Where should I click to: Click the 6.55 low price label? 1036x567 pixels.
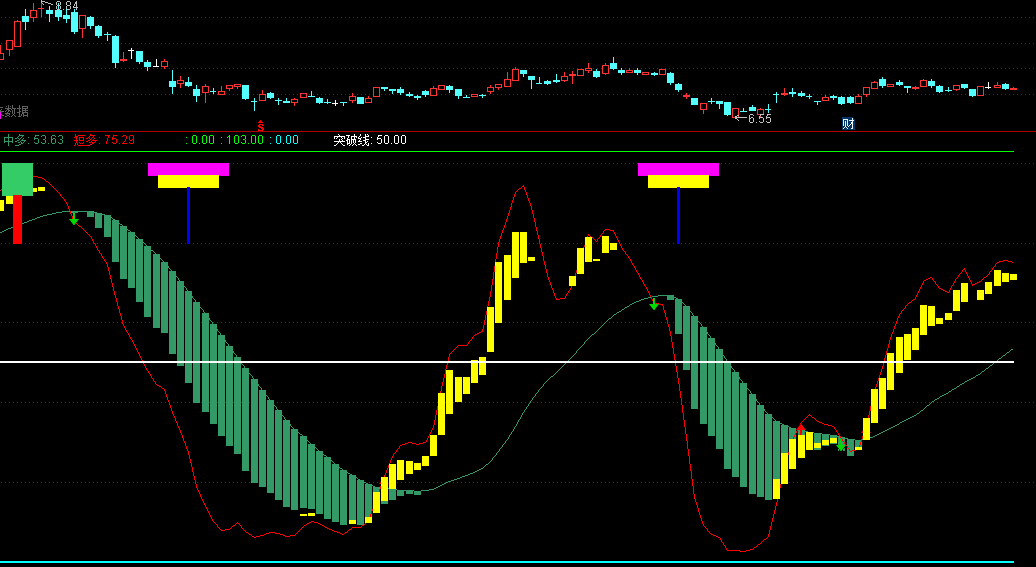coord(759,118)
